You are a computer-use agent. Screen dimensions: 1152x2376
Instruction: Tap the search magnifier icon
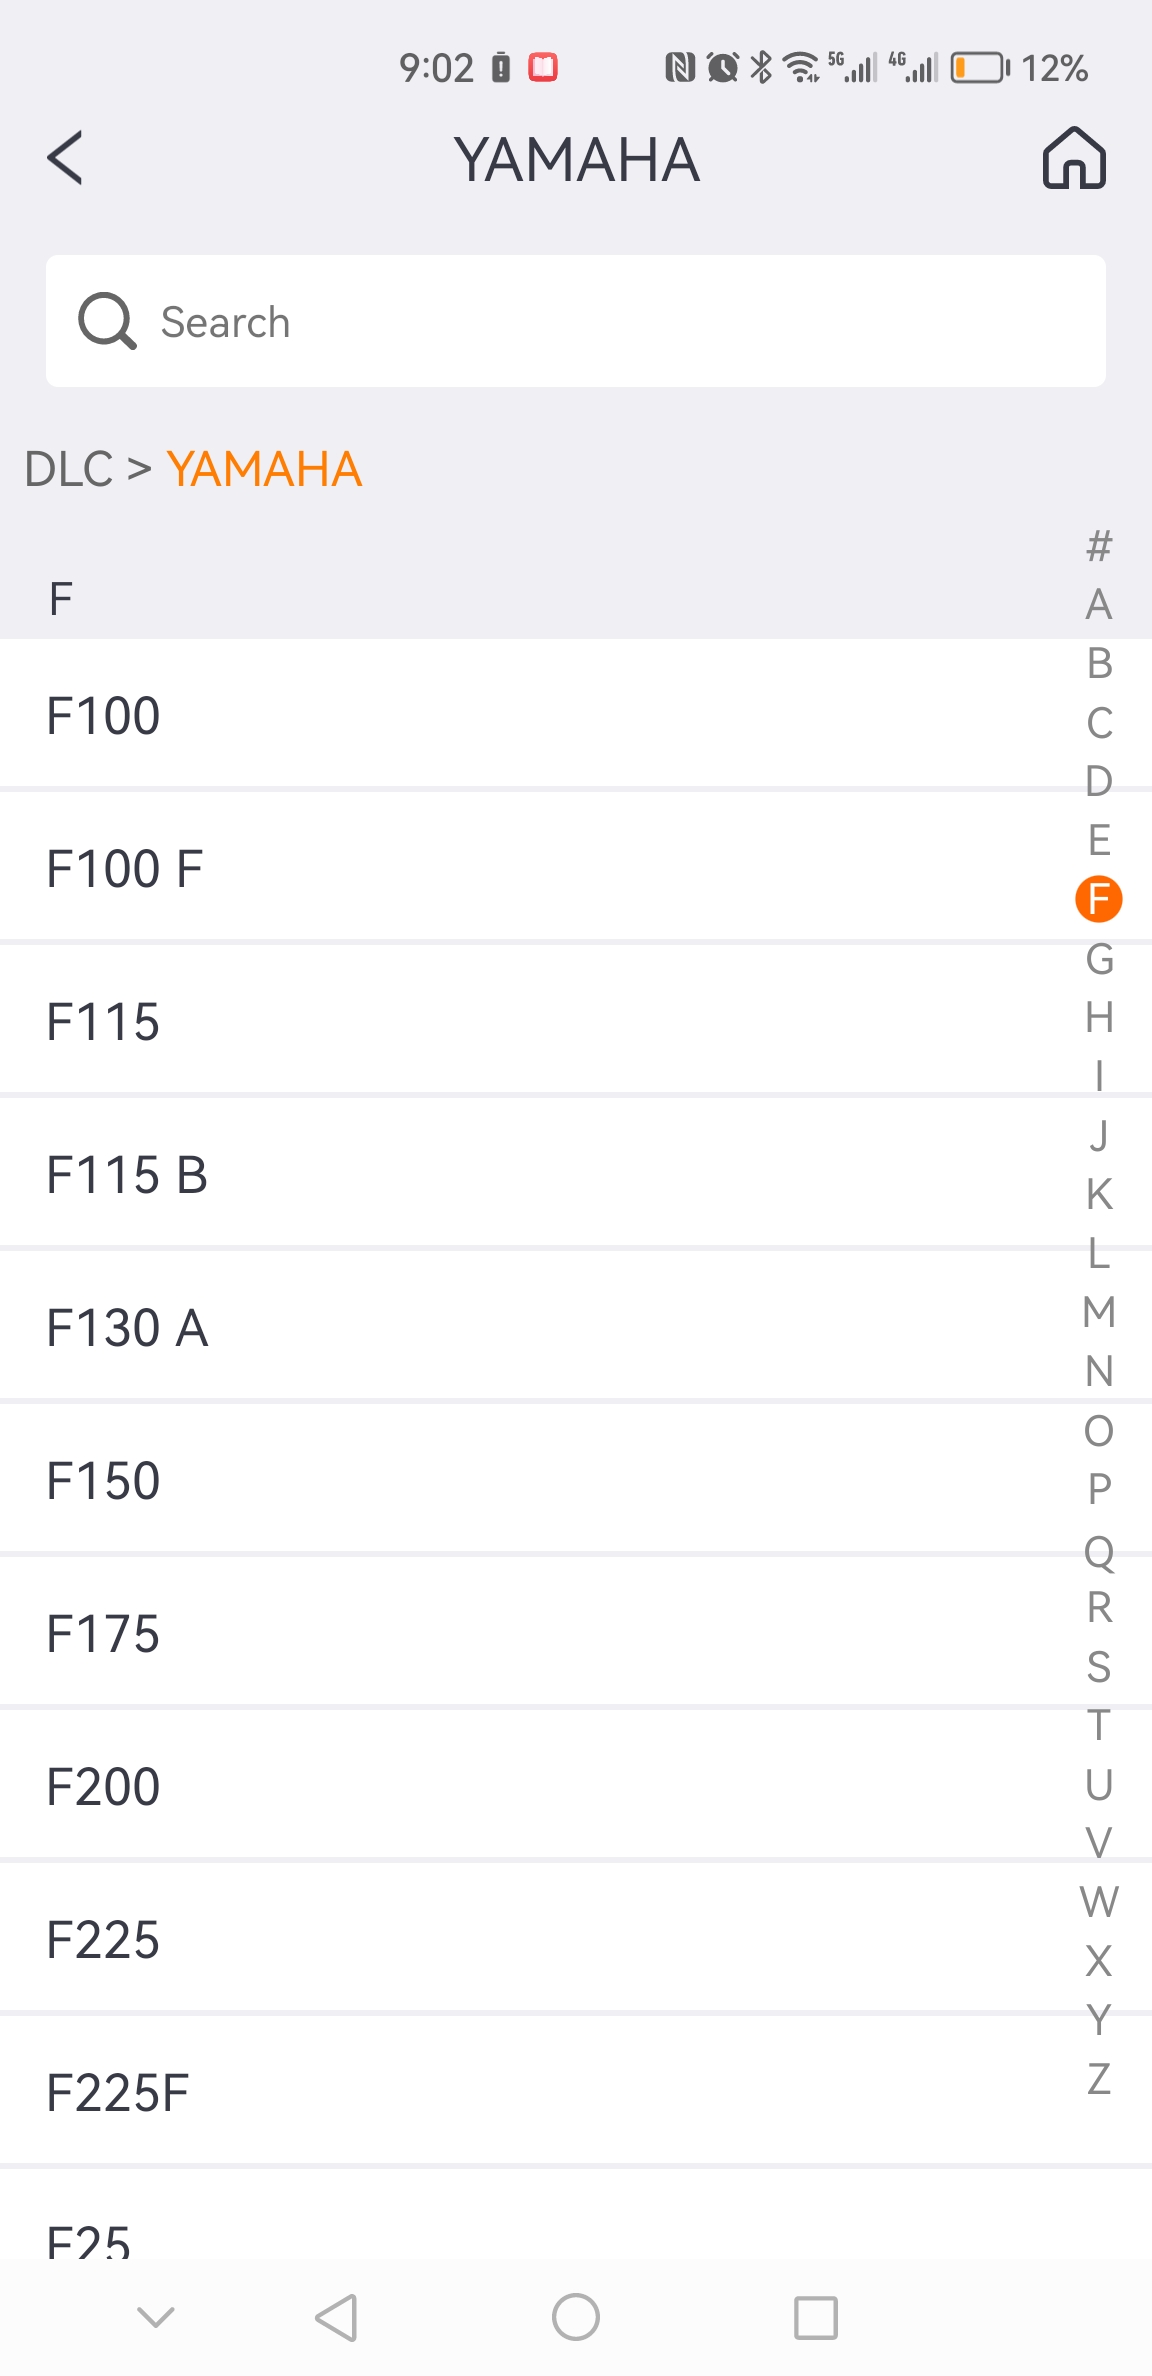107,321
